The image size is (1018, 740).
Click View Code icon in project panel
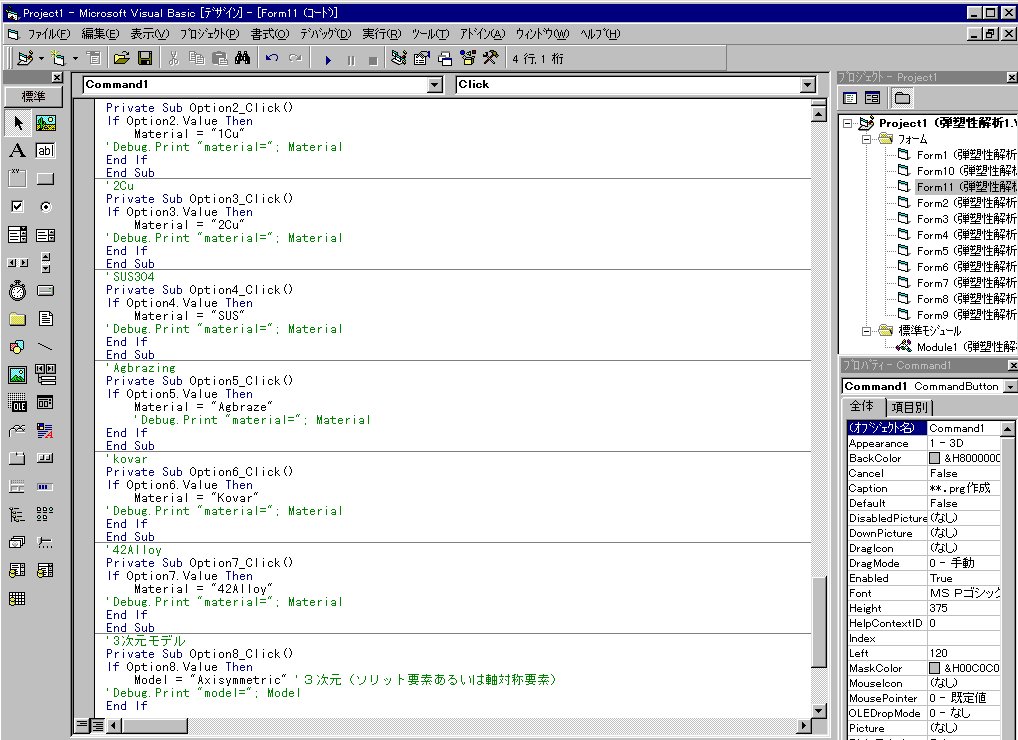(x=850, y=98)
